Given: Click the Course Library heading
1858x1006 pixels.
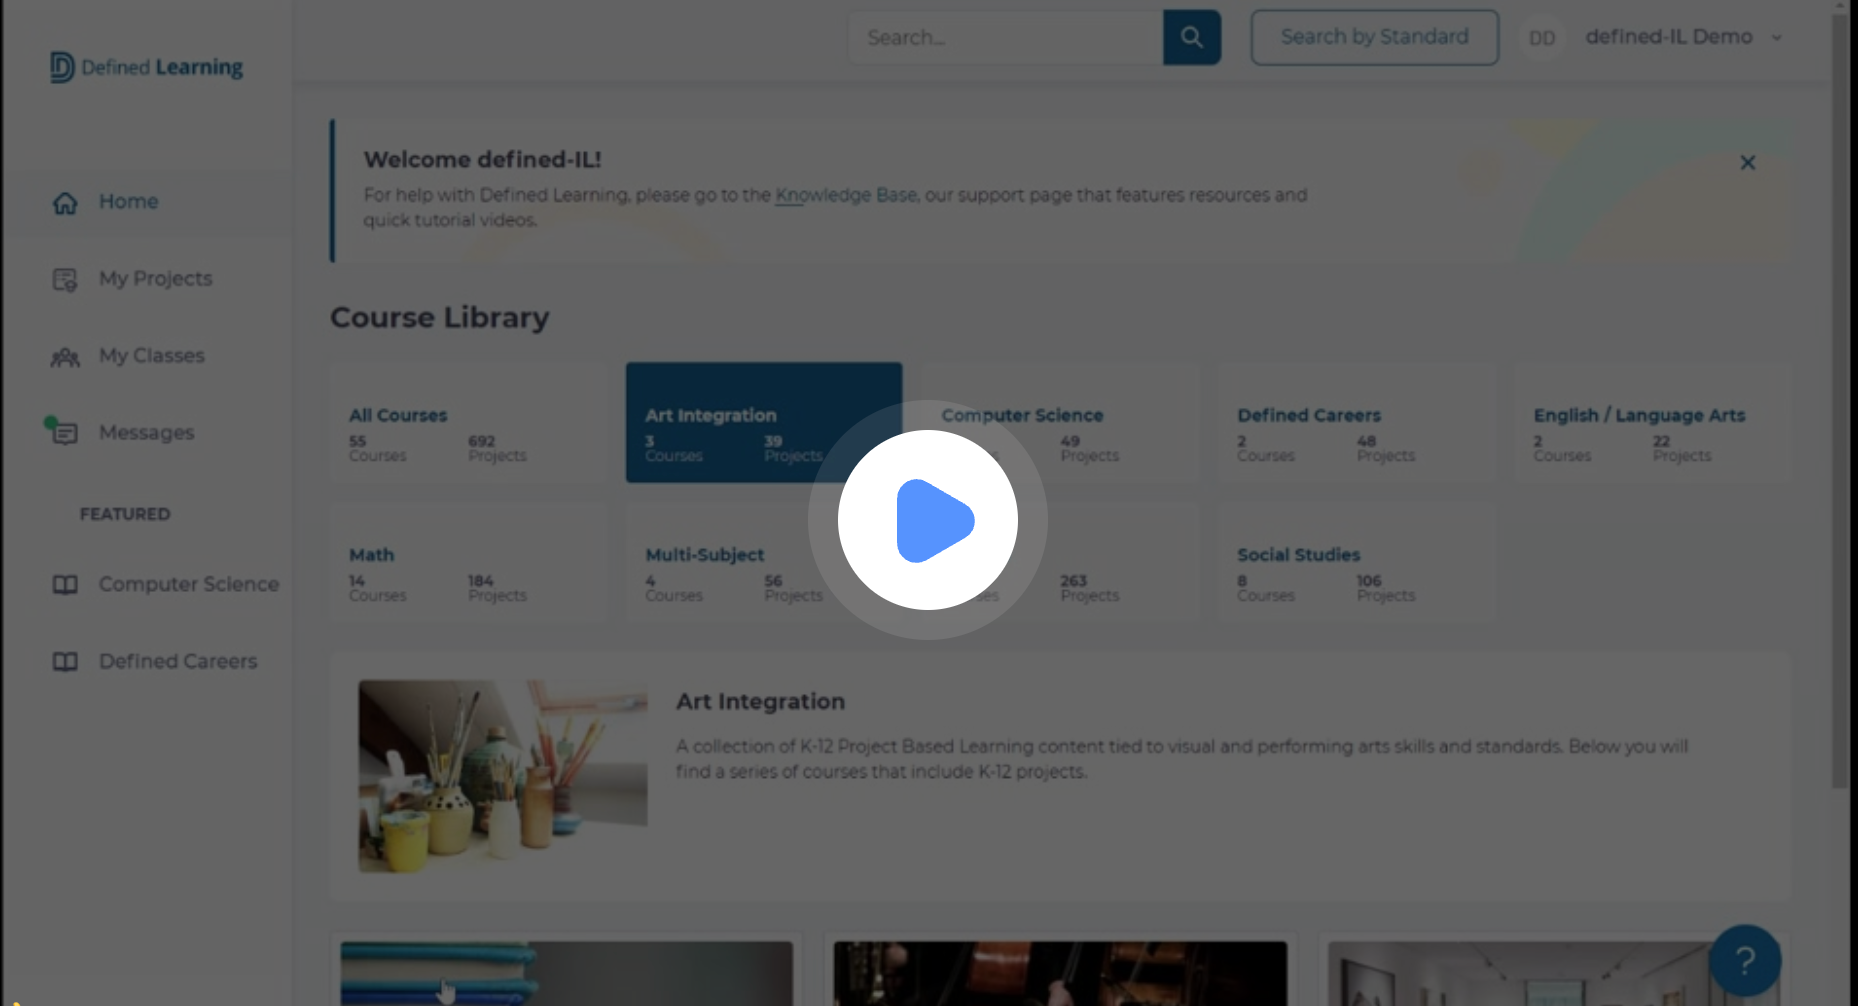Looking at the screenshot, I should (440, 317).
